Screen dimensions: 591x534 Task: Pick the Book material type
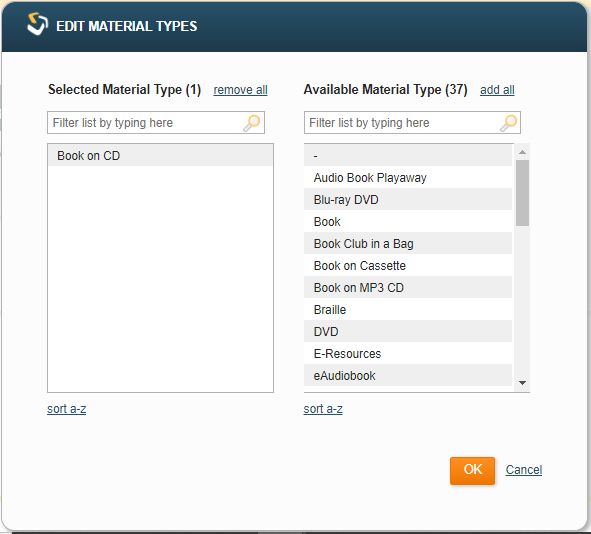click(x=408, y=221)
